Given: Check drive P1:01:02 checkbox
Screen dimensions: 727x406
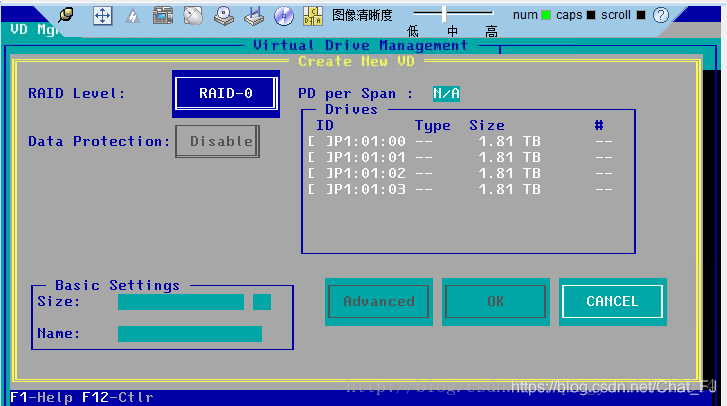Looking at the screenshot, I should click(x=320, y=173).
